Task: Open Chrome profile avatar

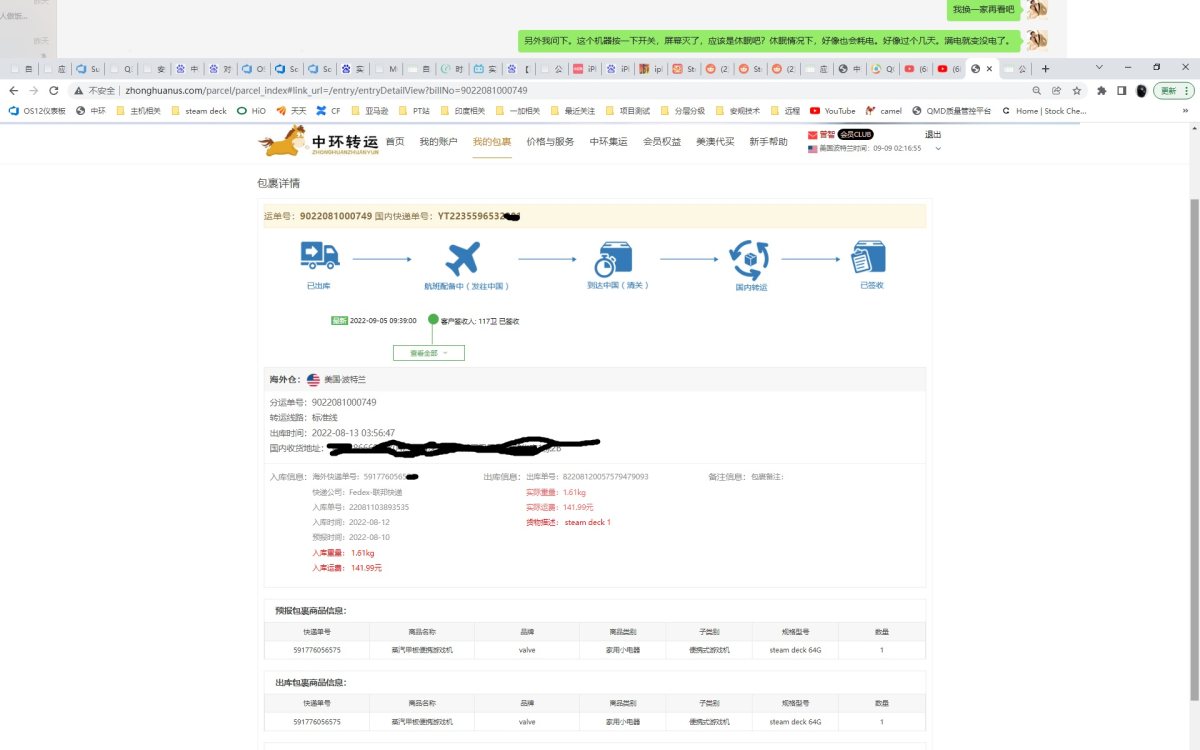Action: coord(1141,90)
